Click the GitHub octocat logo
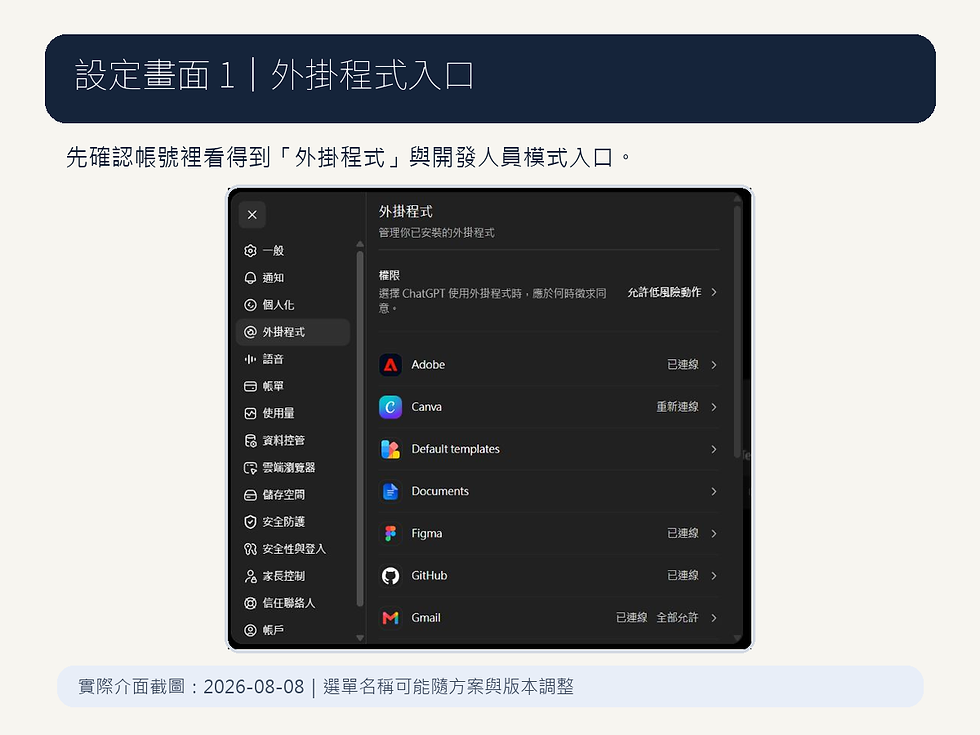 coord(391,576)
